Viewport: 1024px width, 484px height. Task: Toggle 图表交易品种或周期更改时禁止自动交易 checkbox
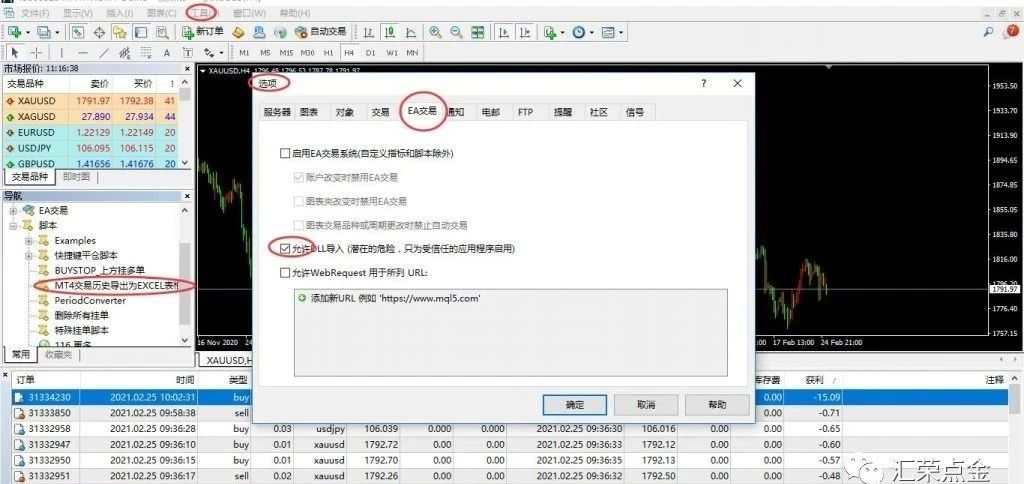point(298,225)
